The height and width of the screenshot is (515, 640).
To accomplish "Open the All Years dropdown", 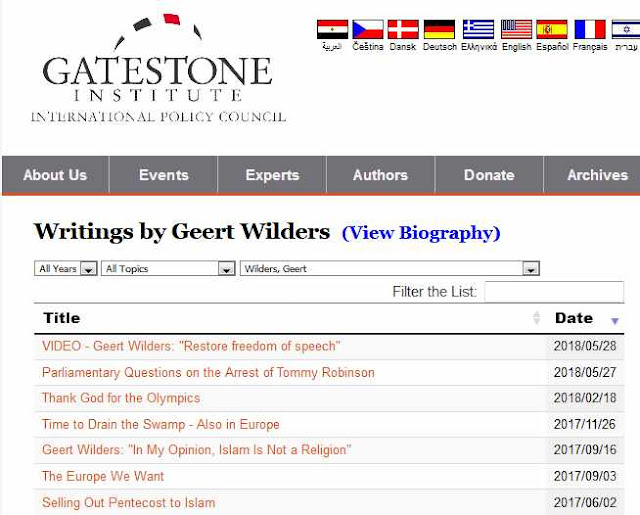I will (x=66, y=269).
